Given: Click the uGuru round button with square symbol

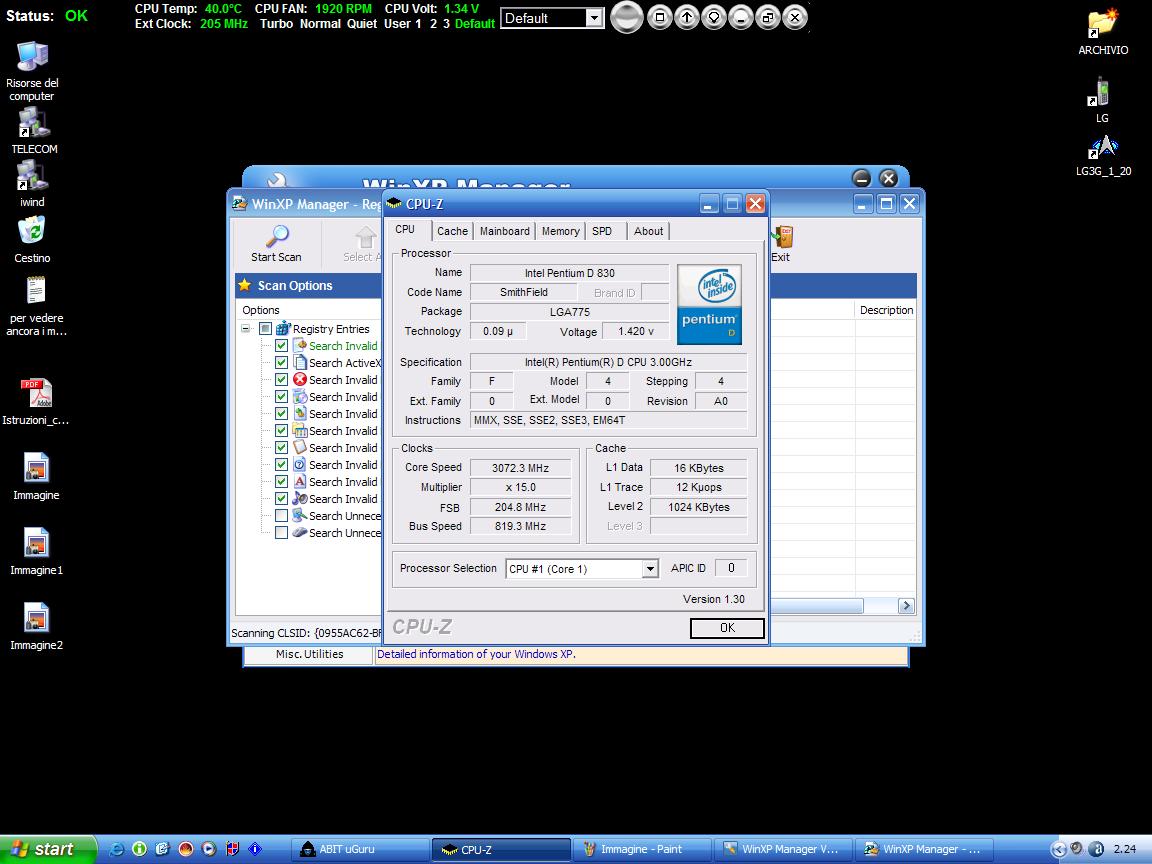Looking at the screenshot, I should (660, 17).
